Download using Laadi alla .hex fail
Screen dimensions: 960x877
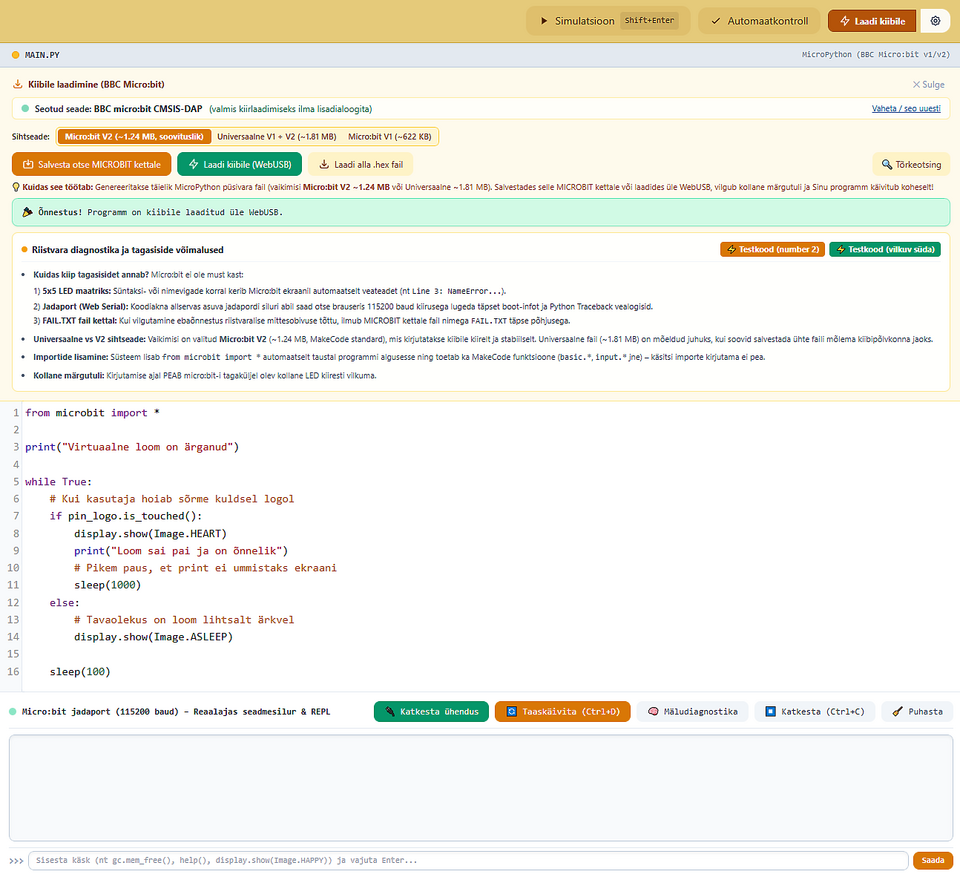(361, 164)
